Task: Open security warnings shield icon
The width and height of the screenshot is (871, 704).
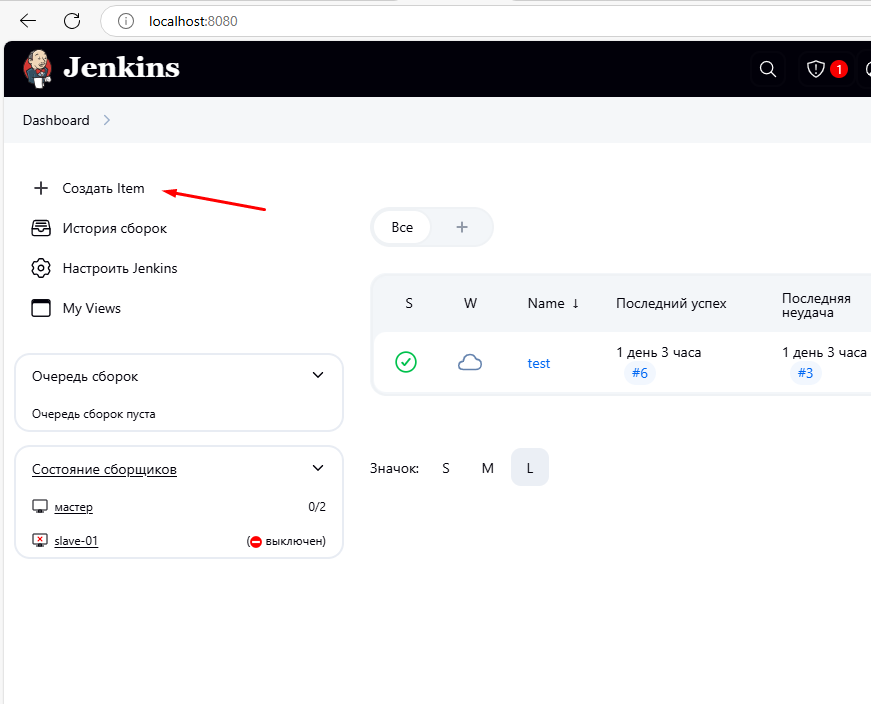Action: 817,69
